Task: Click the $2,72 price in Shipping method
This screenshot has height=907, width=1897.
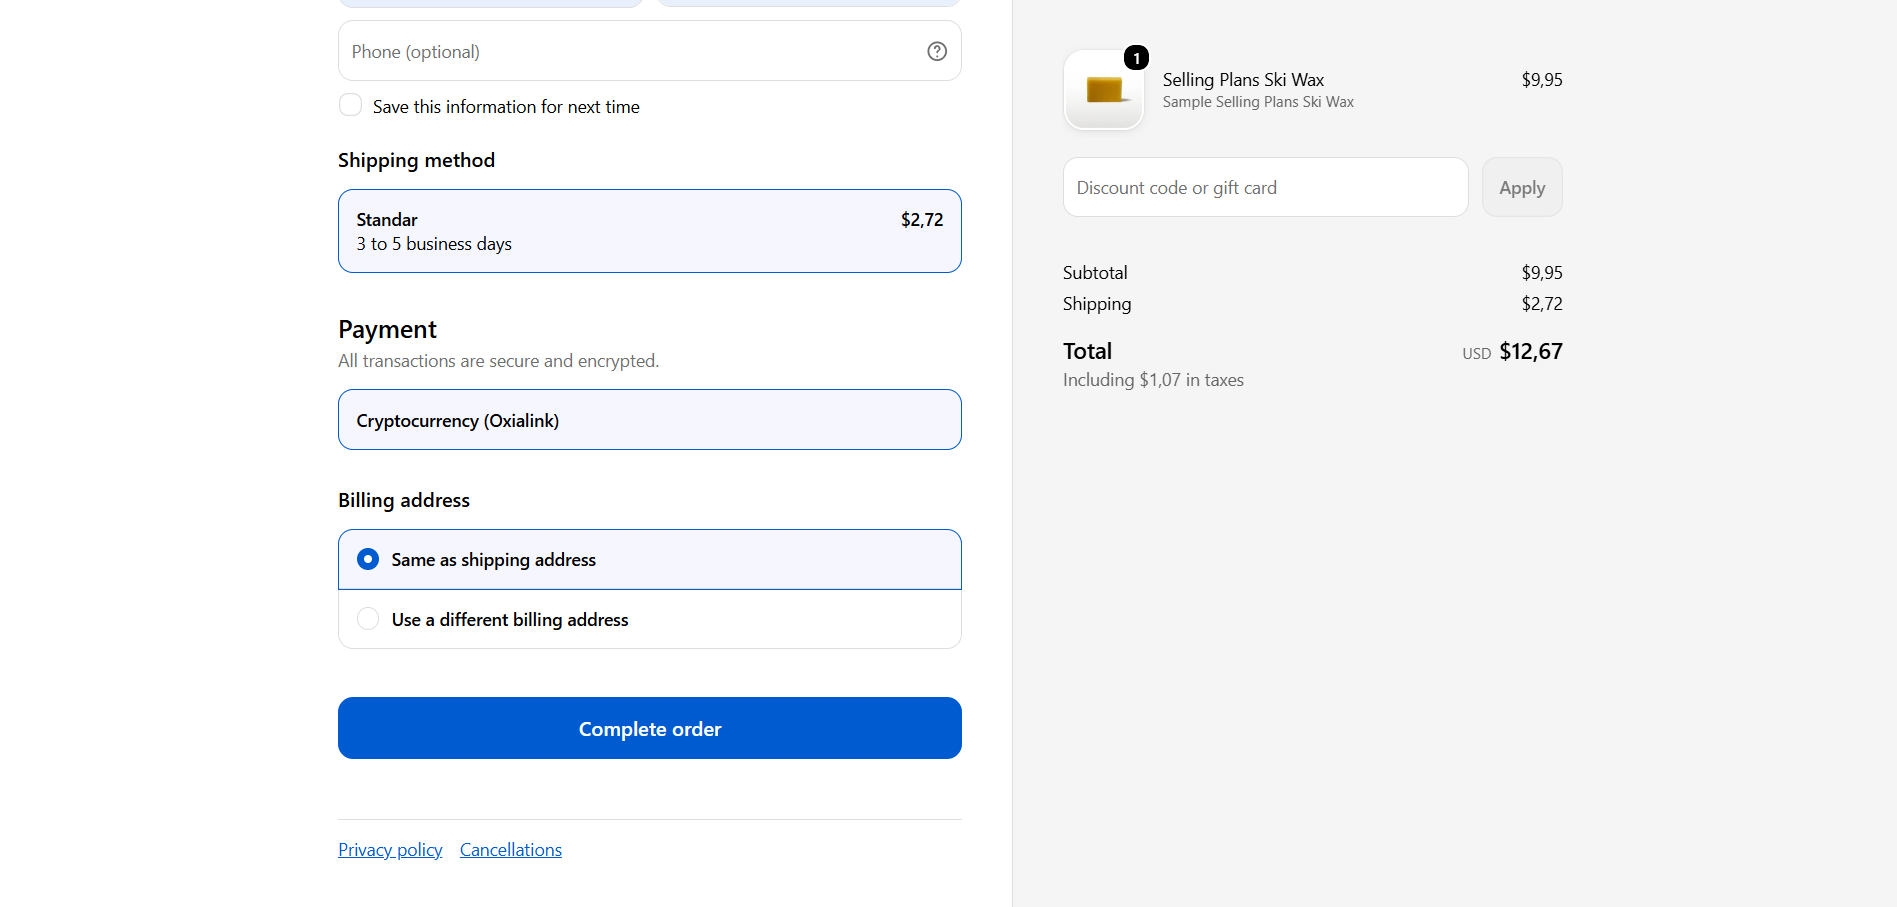Action: click(x=922, y=220)
